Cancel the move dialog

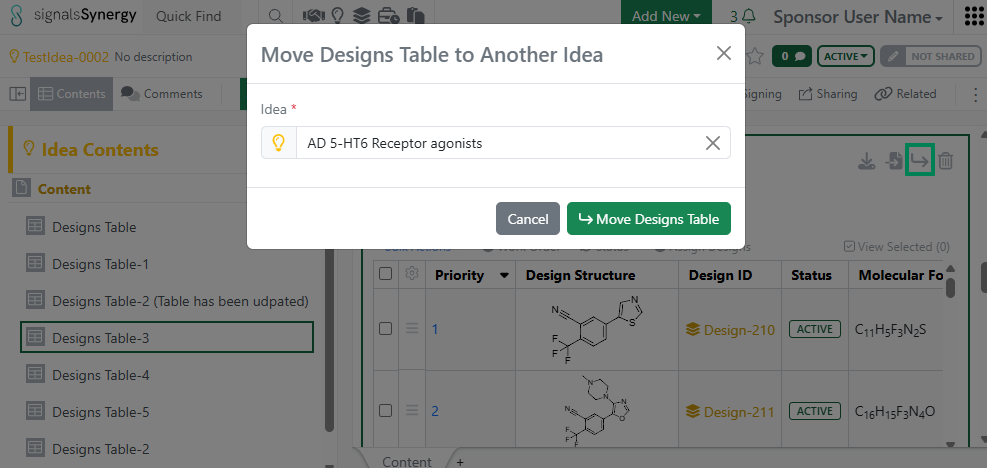click(527, 219)
